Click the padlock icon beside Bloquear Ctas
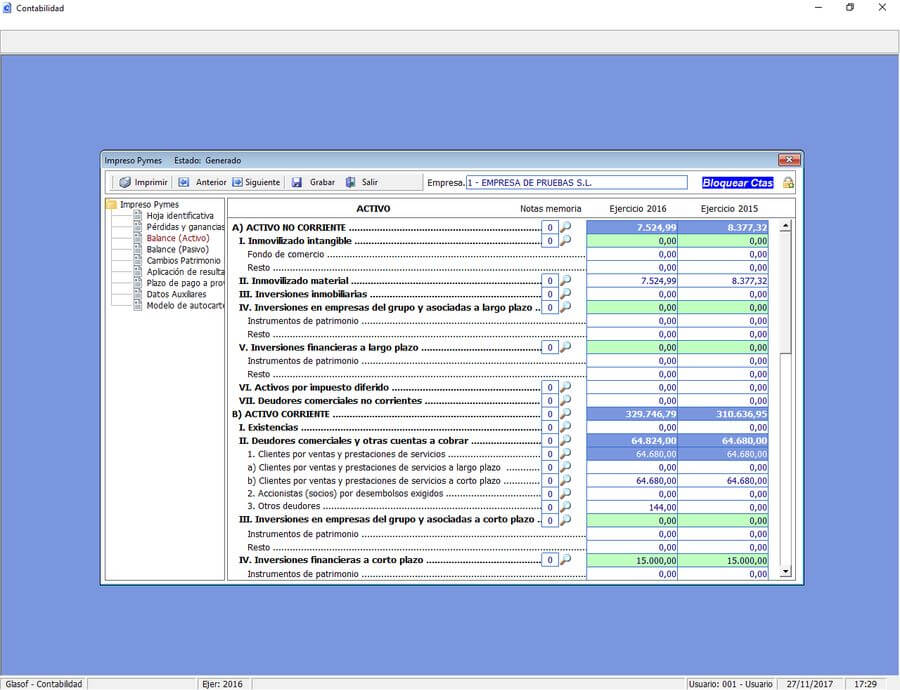This screenshot has height=690, width=900. pos(786,182)
